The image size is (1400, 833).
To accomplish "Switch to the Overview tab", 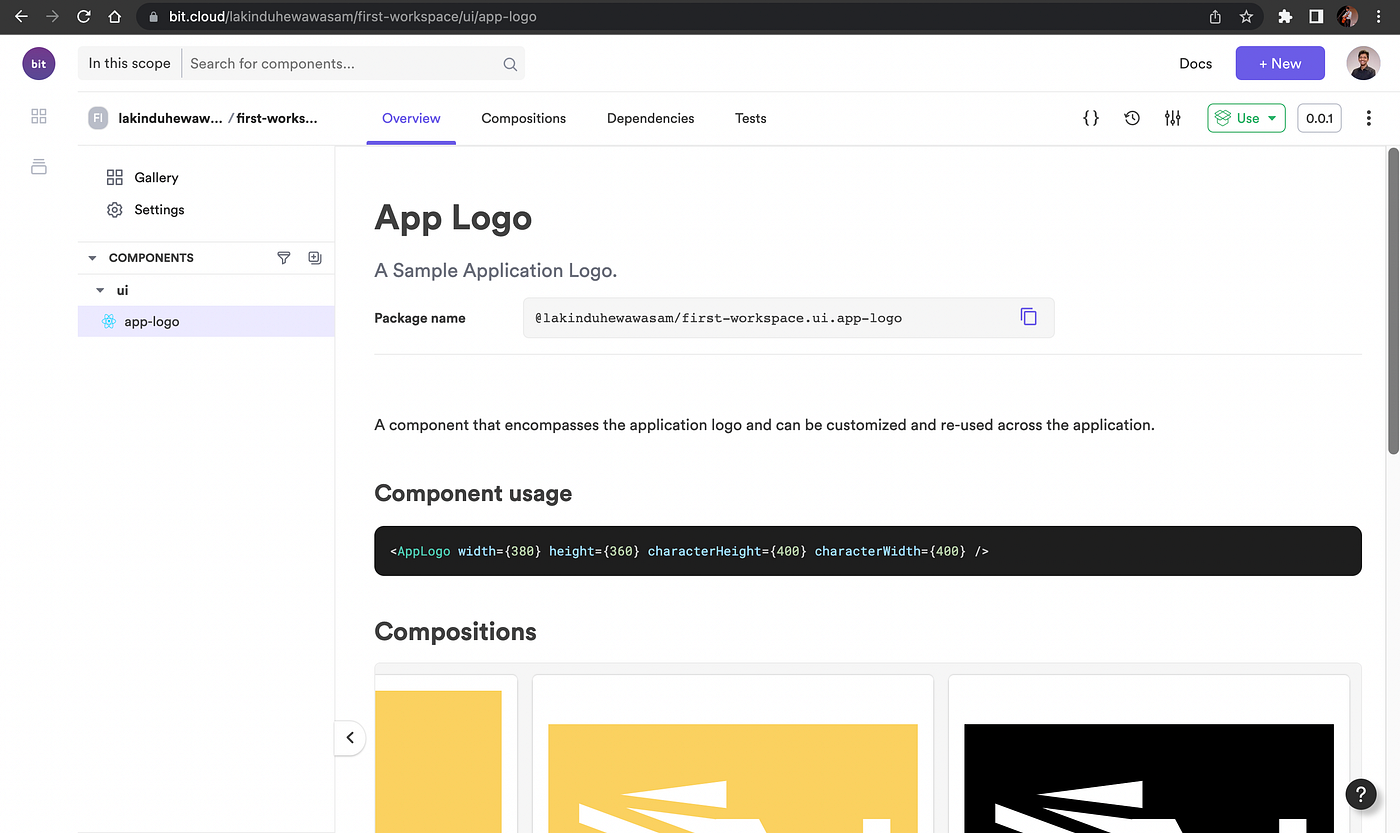I will tap(411, 118).
